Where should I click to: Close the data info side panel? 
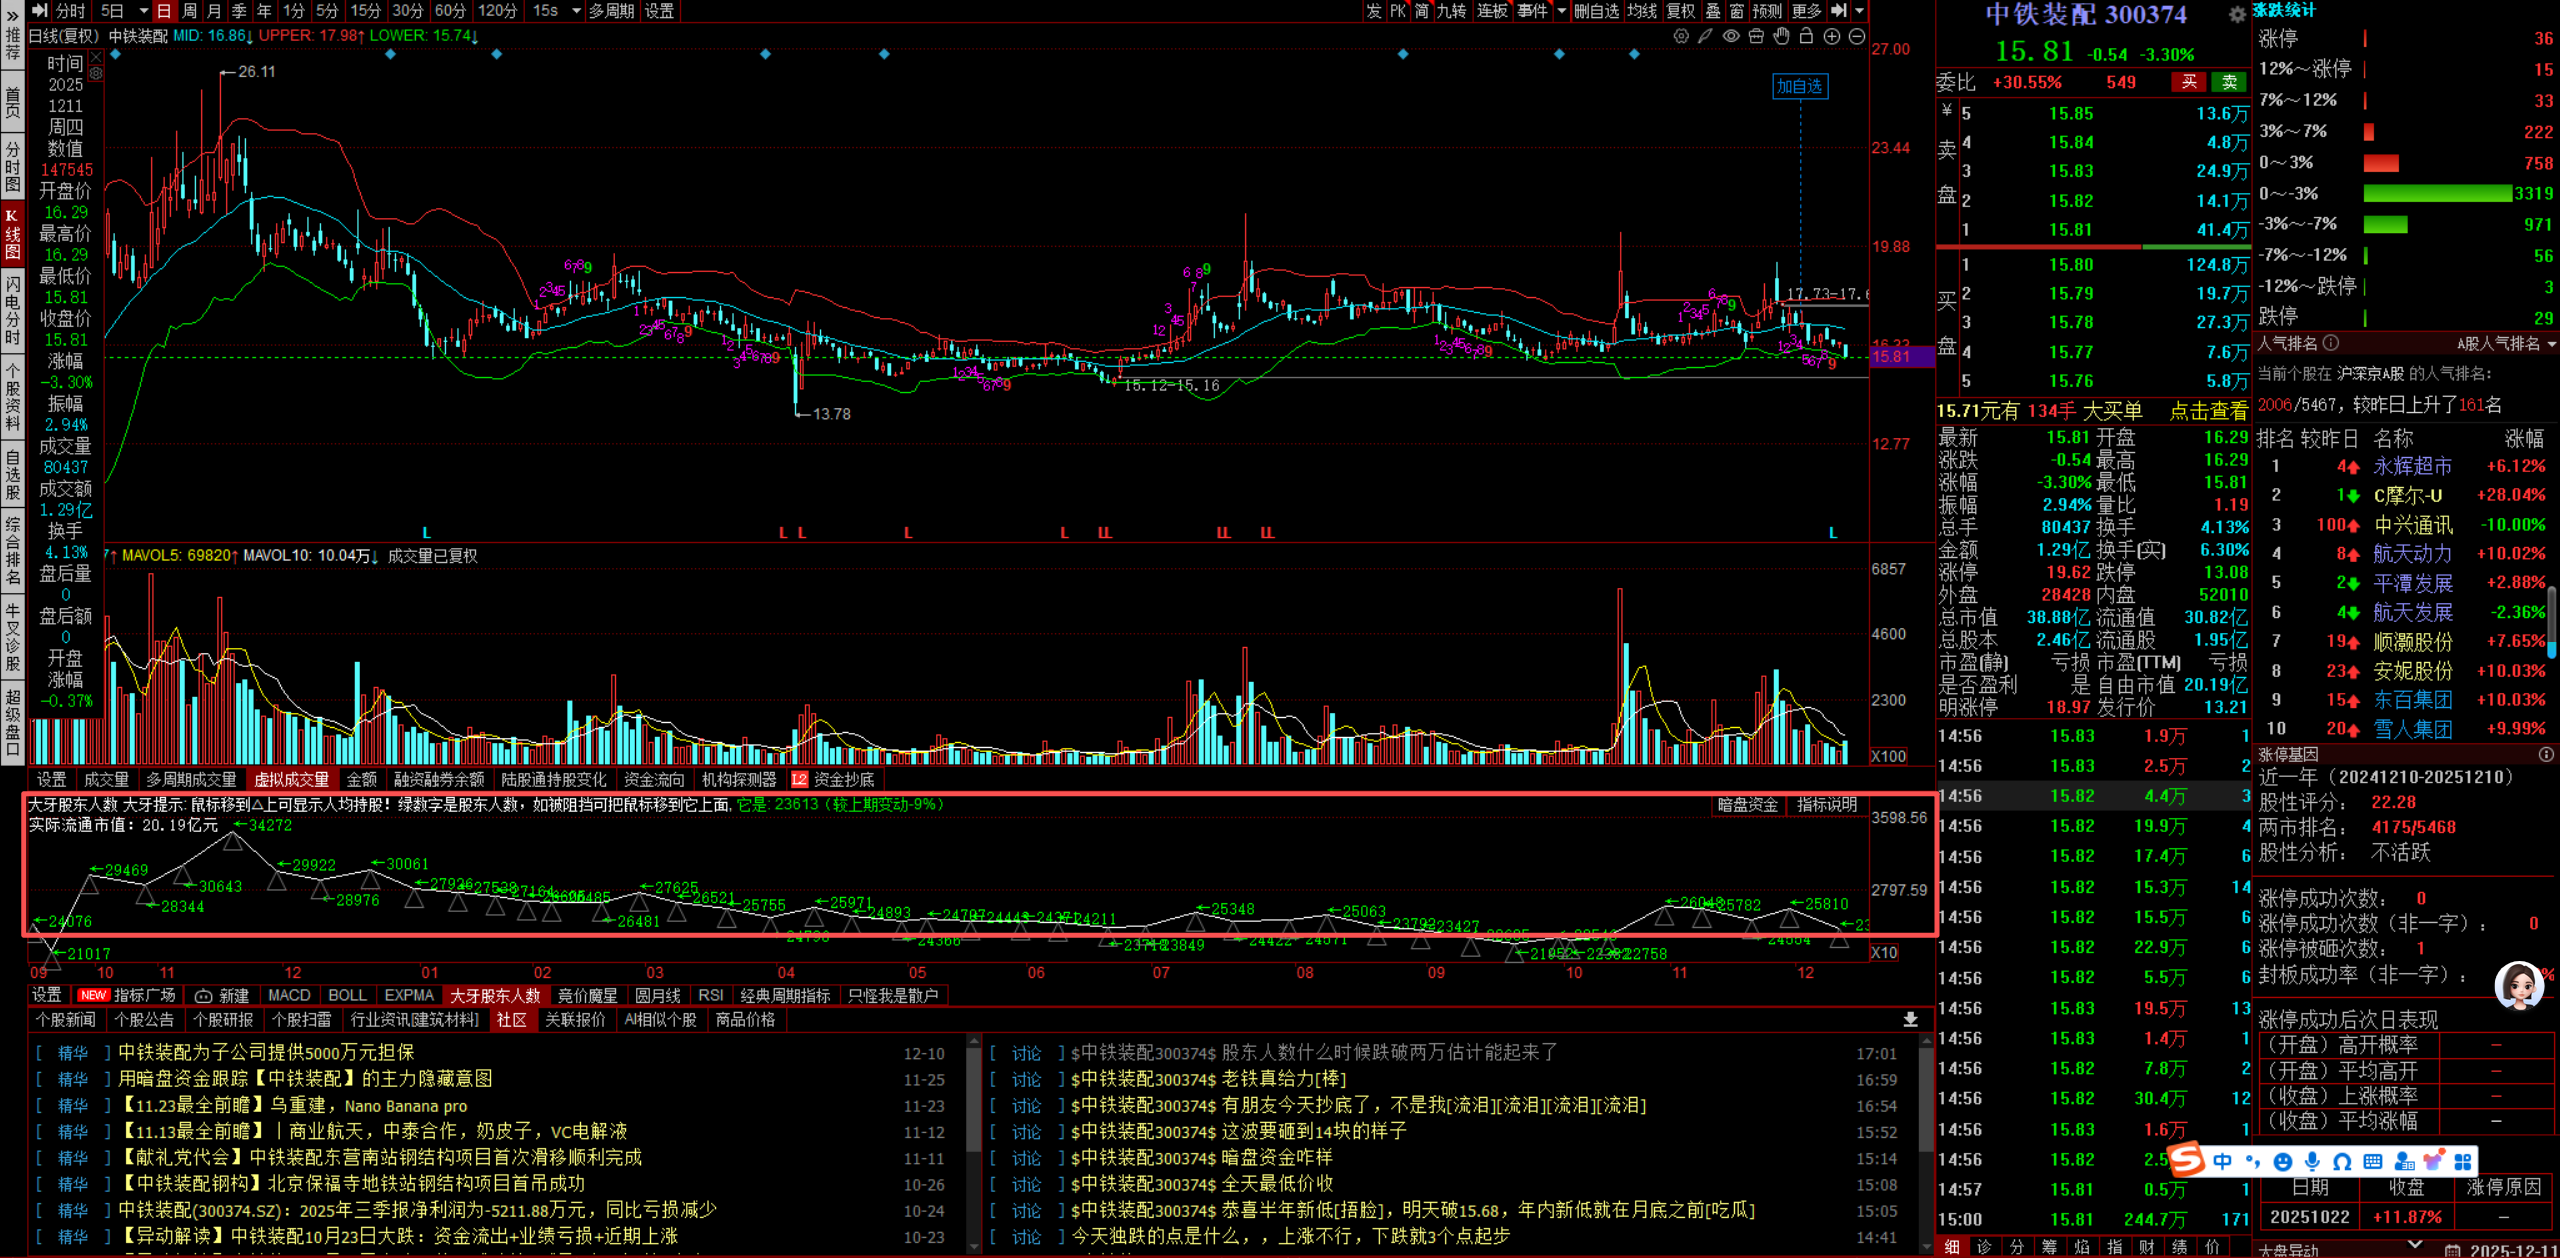[x=96, y=58]
